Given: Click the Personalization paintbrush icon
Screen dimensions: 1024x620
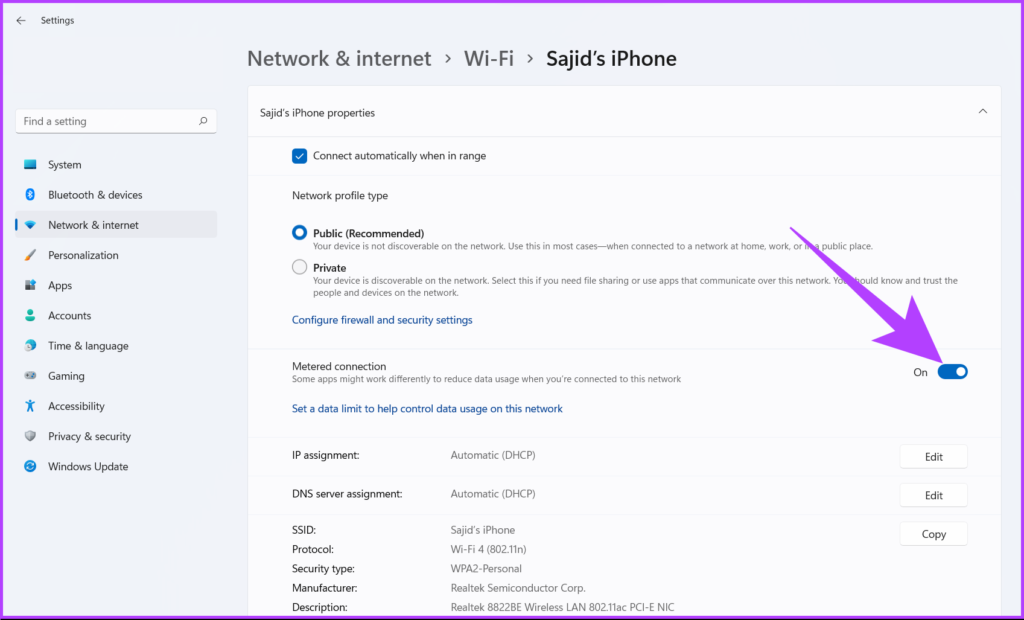Looking at the screenshot, I should click(30, 255).
